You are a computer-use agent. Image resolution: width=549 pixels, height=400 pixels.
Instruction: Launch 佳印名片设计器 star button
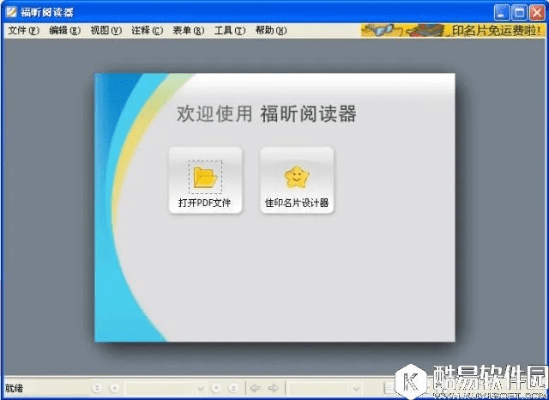click(x=297, y=180)
